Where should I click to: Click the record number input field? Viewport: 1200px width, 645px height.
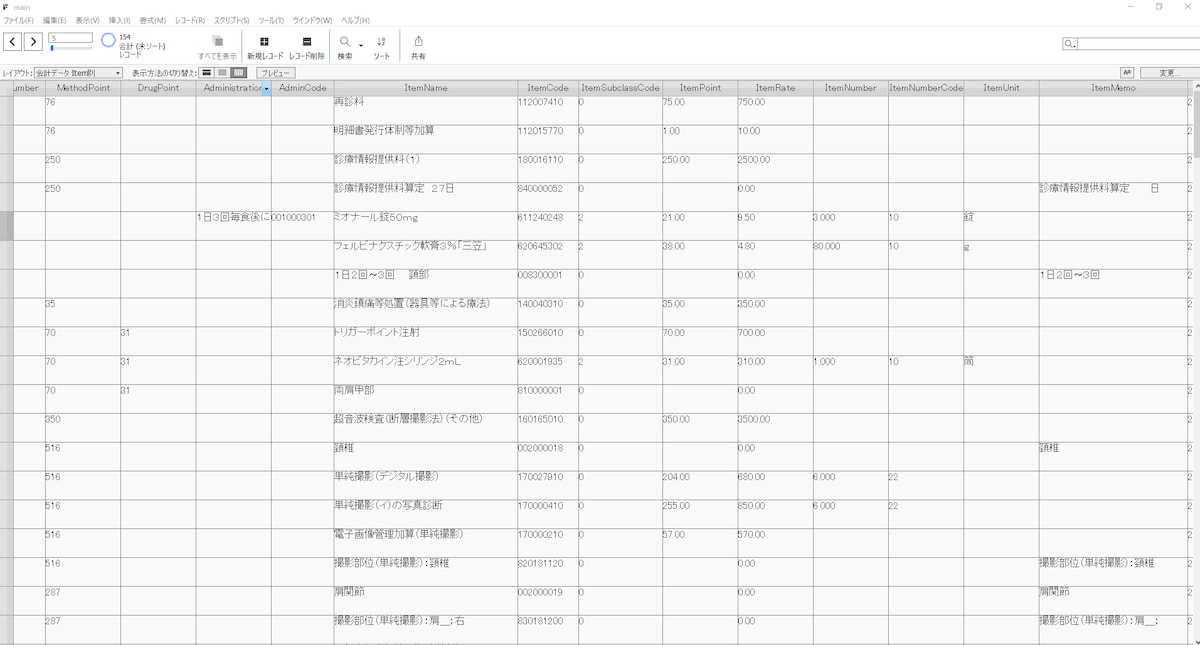[70, 38]
